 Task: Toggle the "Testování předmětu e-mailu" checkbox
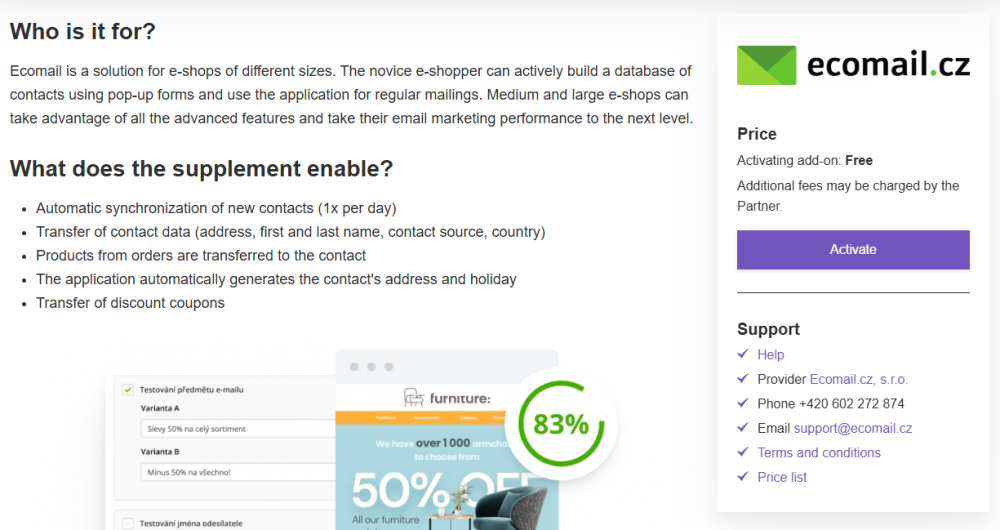coord(128,390)
